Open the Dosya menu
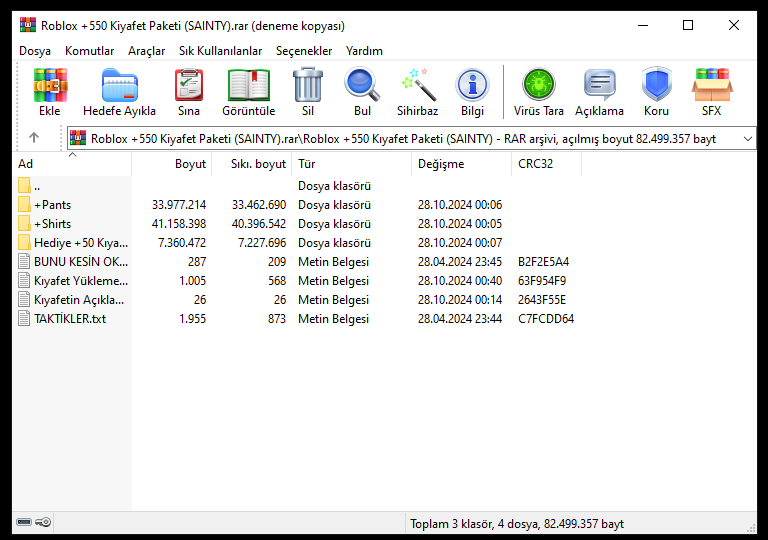 click(x=35, y=51)
